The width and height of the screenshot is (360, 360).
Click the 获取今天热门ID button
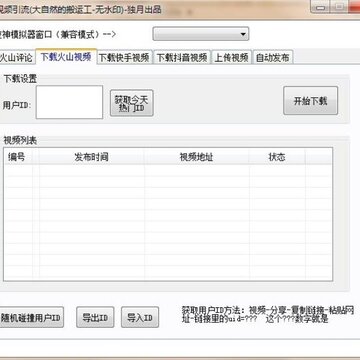[132, 103]
